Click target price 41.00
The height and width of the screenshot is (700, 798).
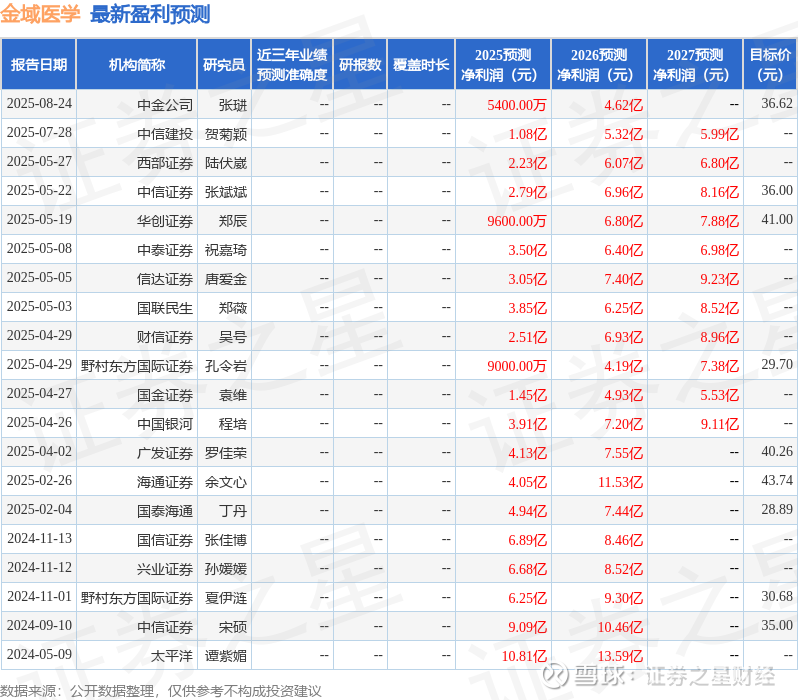[777, 219]
